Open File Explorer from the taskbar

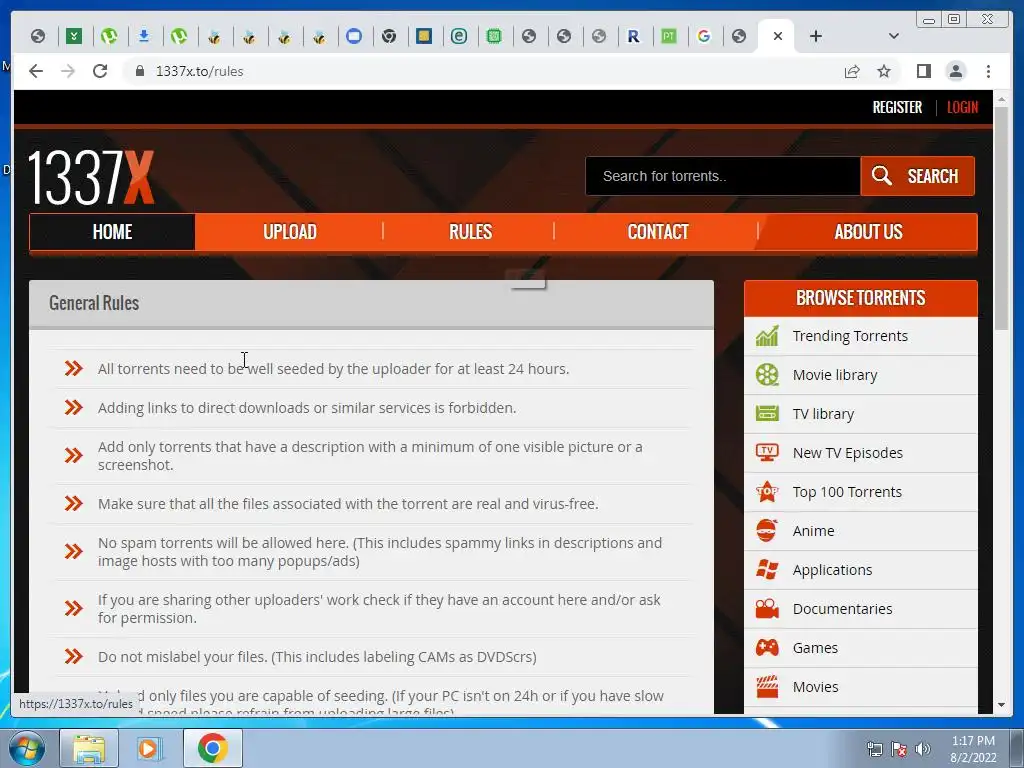[89, 748]
